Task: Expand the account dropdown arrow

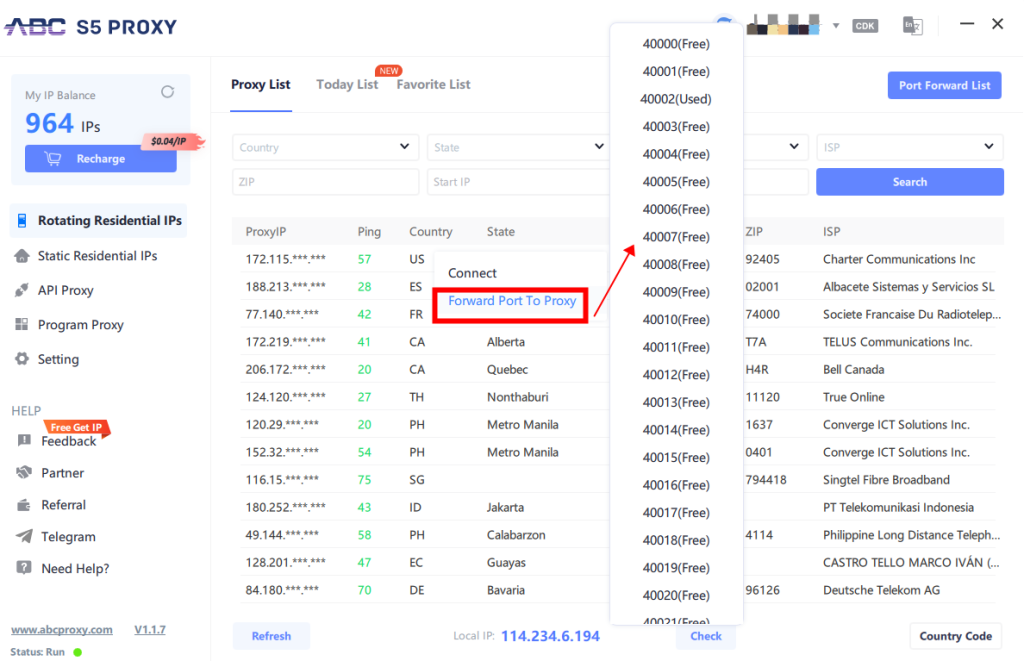Action: tap(836, 26)
